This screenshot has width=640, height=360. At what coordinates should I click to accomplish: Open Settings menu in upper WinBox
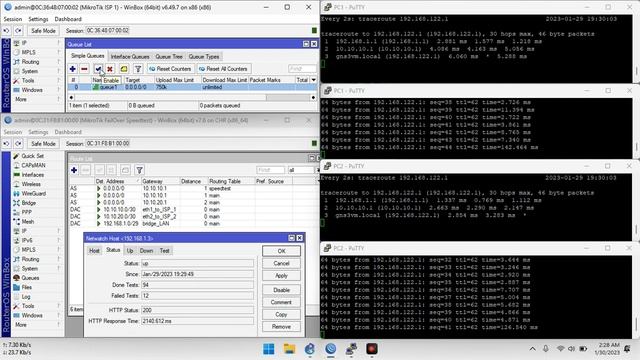click(x=38, y=19)
